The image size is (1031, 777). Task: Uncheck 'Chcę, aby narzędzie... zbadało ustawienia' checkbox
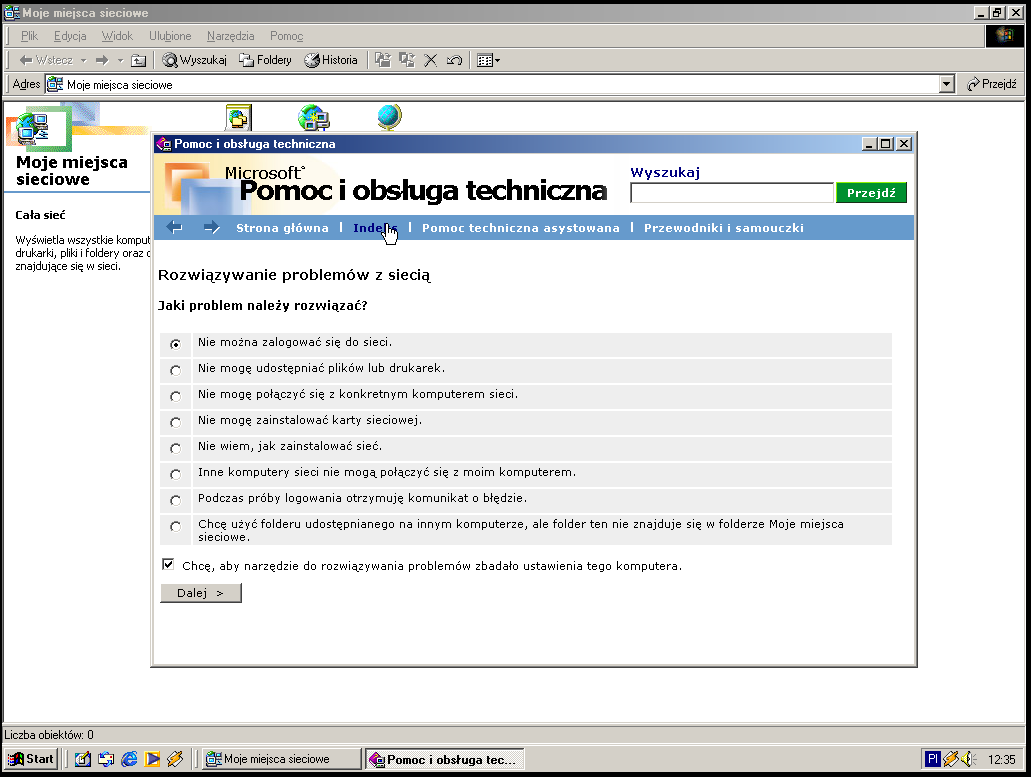[x=168, y=564]
